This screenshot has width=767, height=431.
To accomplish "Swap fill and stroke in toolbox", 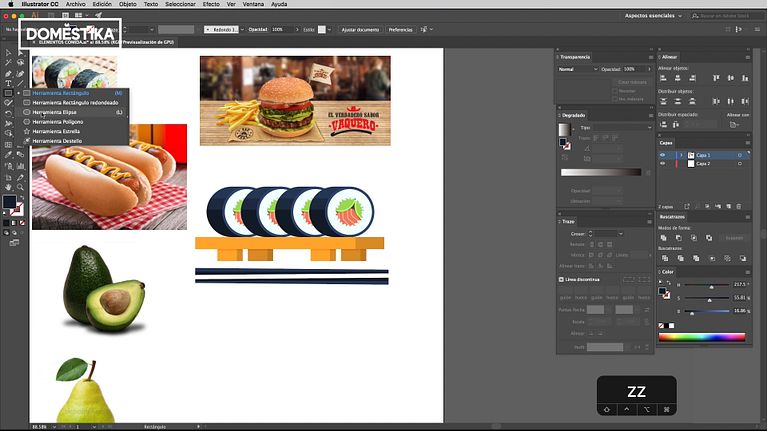I will click(22, 198).
